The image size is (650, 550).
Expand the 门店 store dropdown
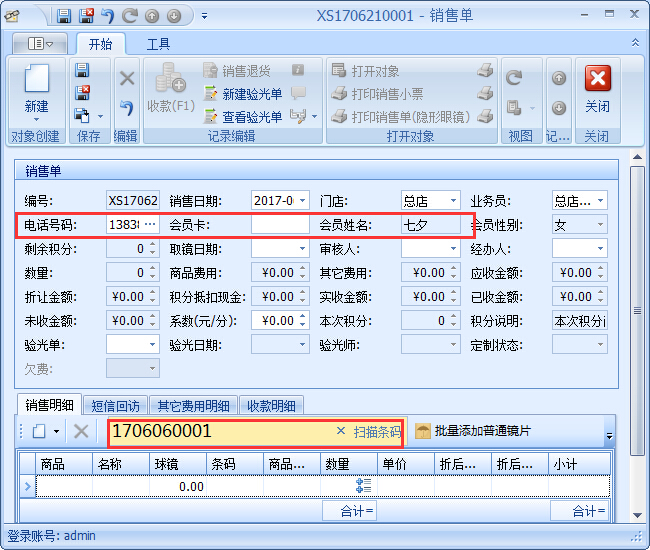452,200
